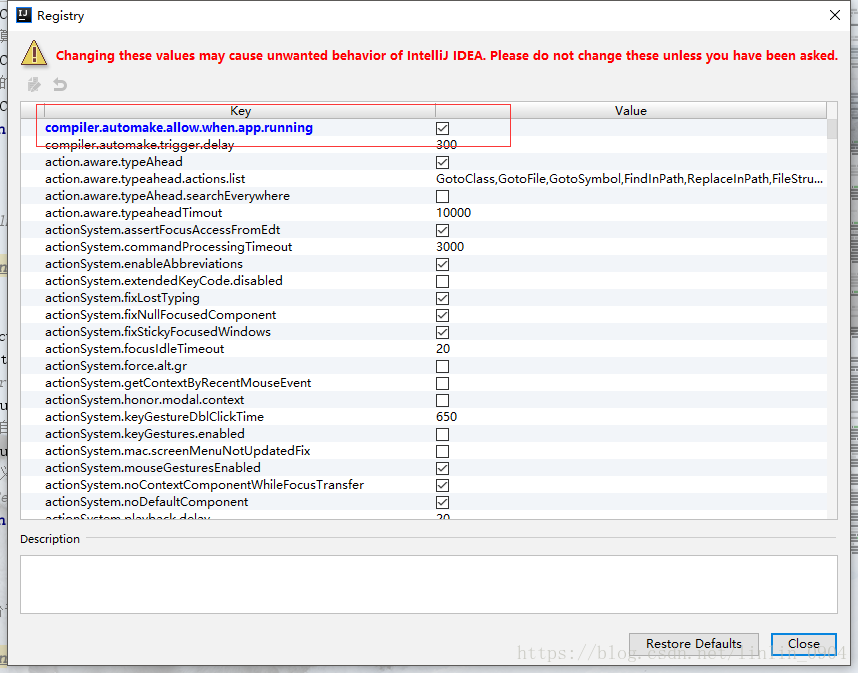Select actionSystem.focusIdleTimeout key

pyautogui.click(x=135, y=349)
